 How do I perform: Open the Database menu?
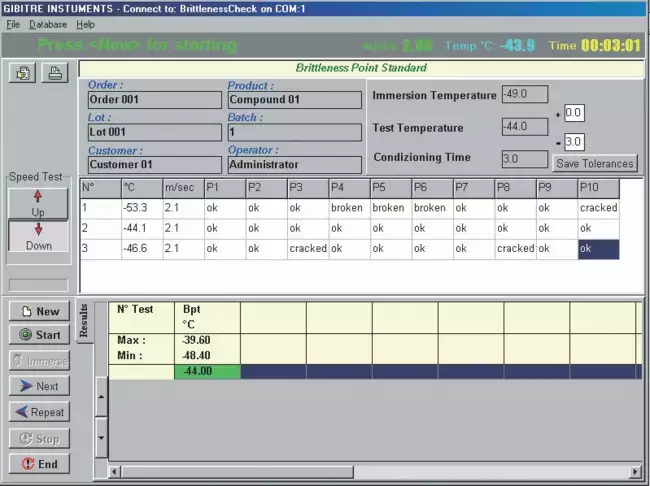click(48, 24)
